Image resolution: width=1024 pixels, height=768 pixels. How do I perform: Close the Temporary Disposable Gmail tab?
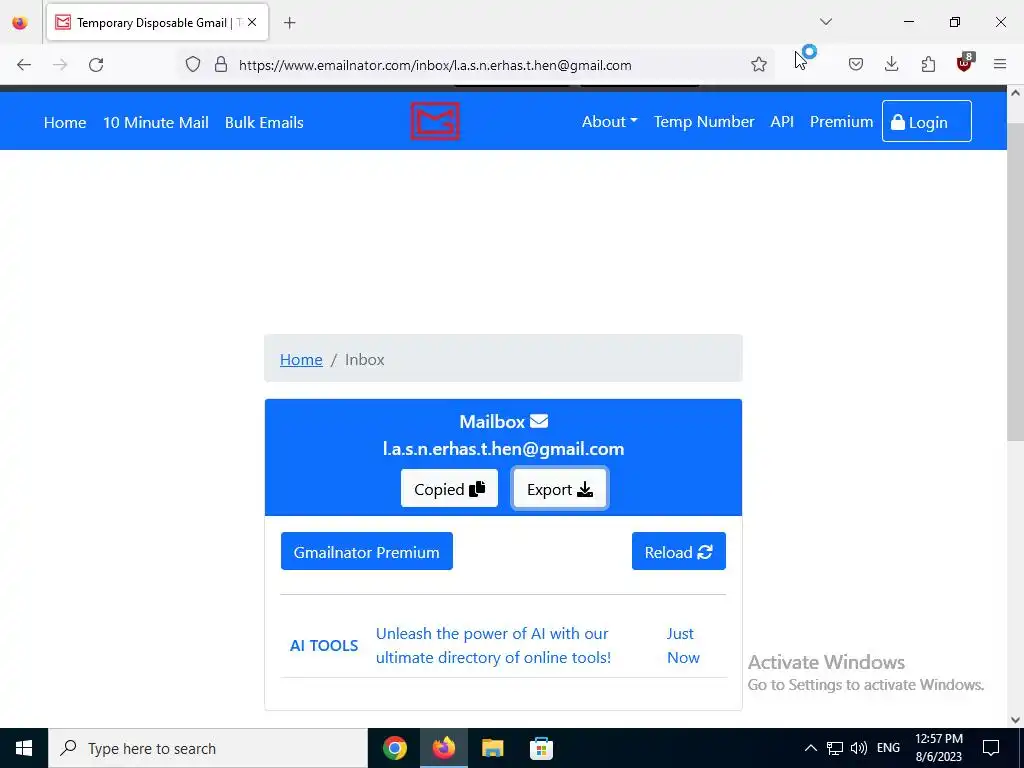[252, 22]
